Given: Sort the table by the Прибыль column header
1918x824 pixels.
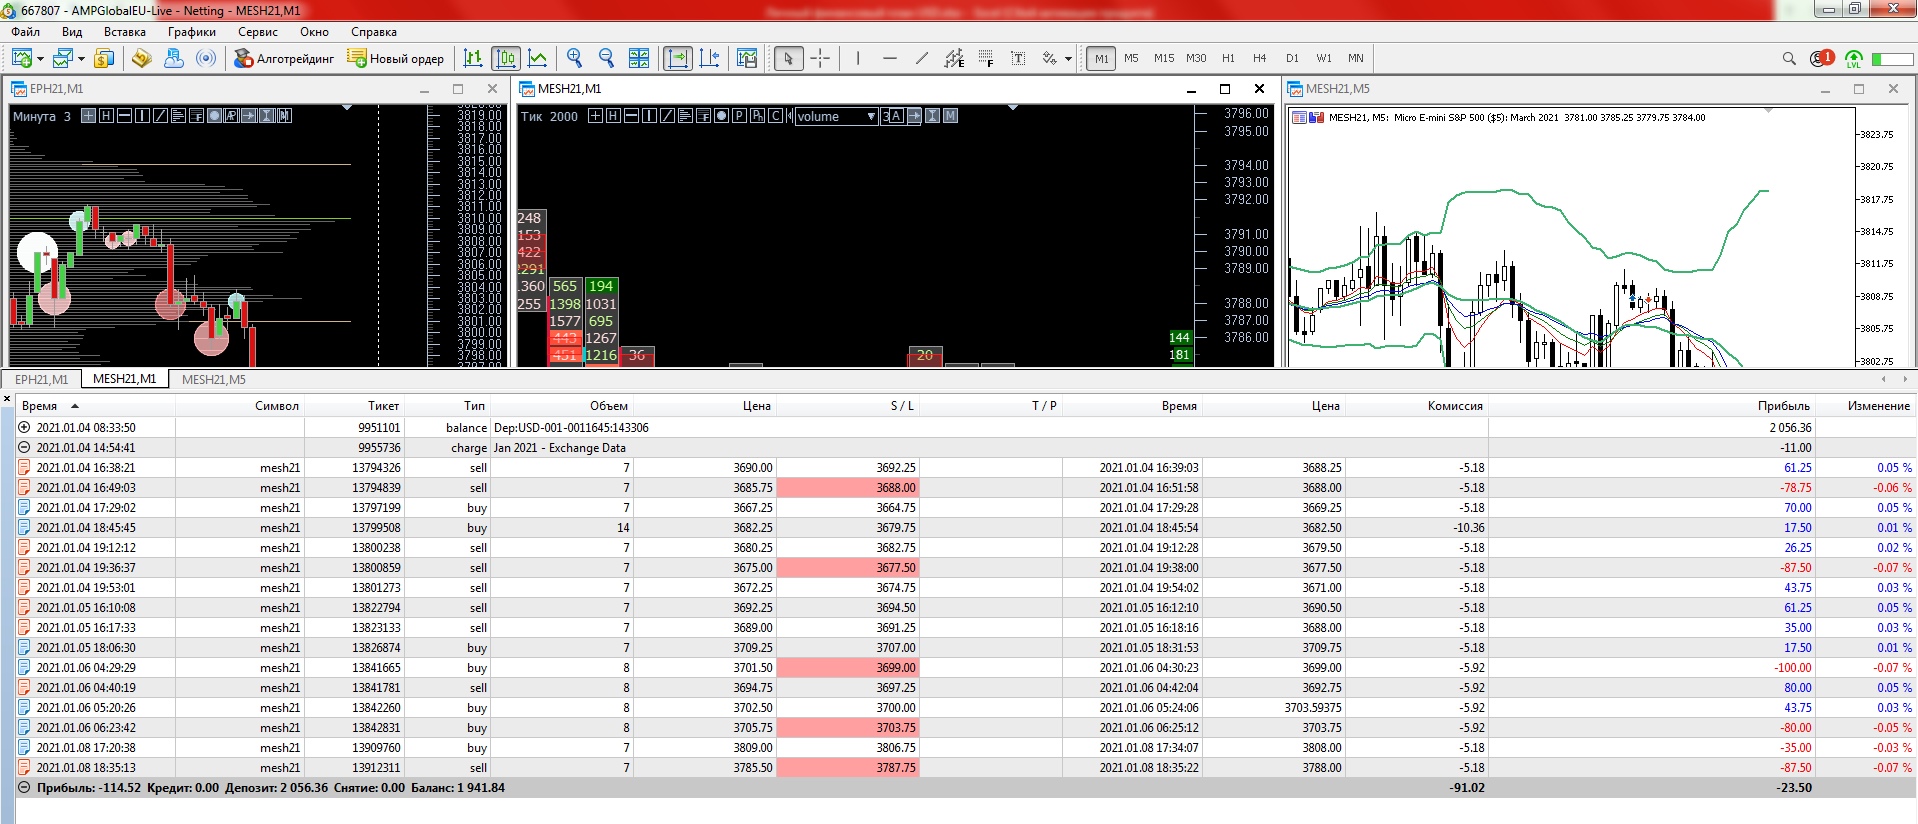Looking at the screenshot, I should [1783, 405].
